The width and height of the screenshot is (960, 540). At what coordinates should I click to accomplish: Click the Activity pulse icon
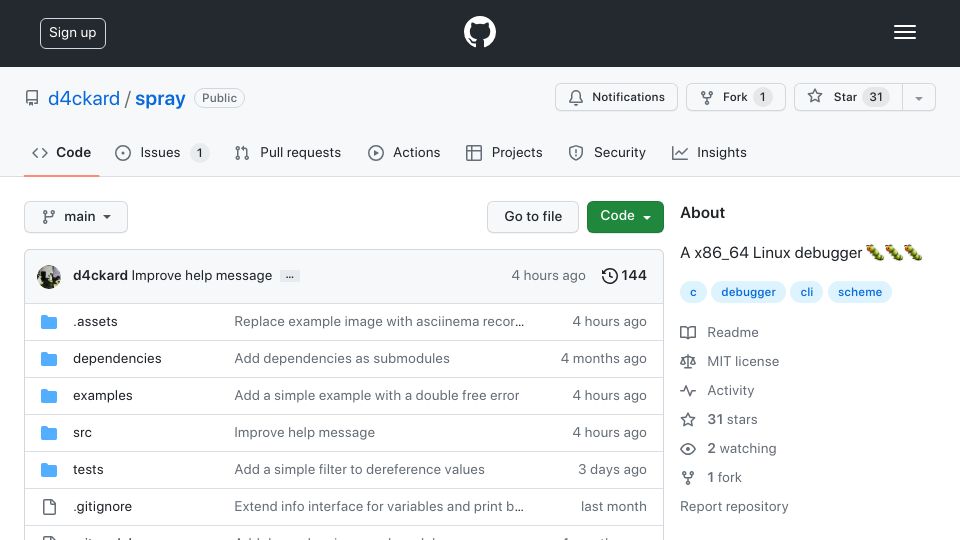tap(688, 391)
